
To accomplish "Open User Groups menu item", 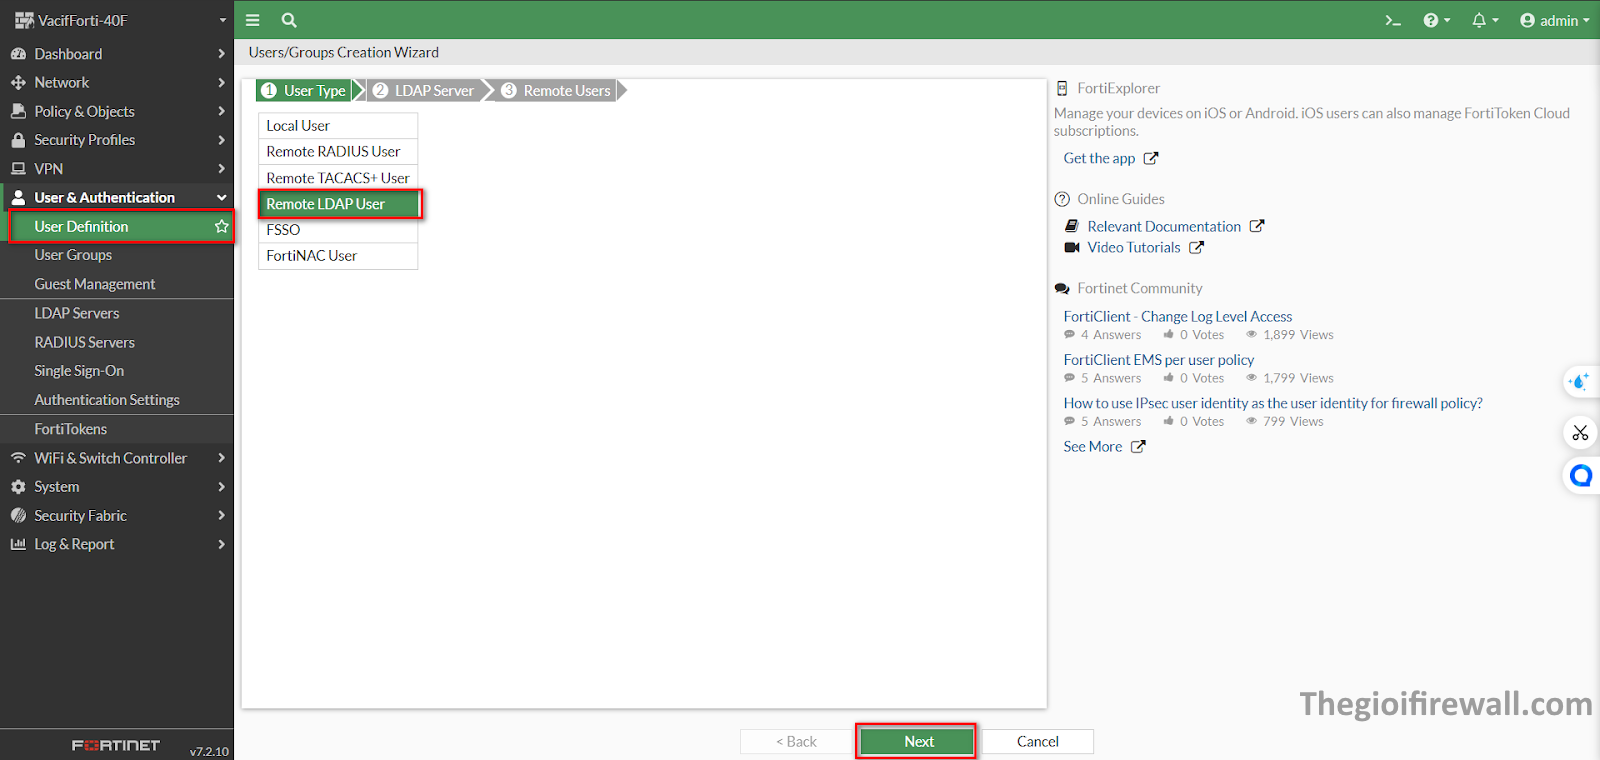I will (x=73, y=255).
